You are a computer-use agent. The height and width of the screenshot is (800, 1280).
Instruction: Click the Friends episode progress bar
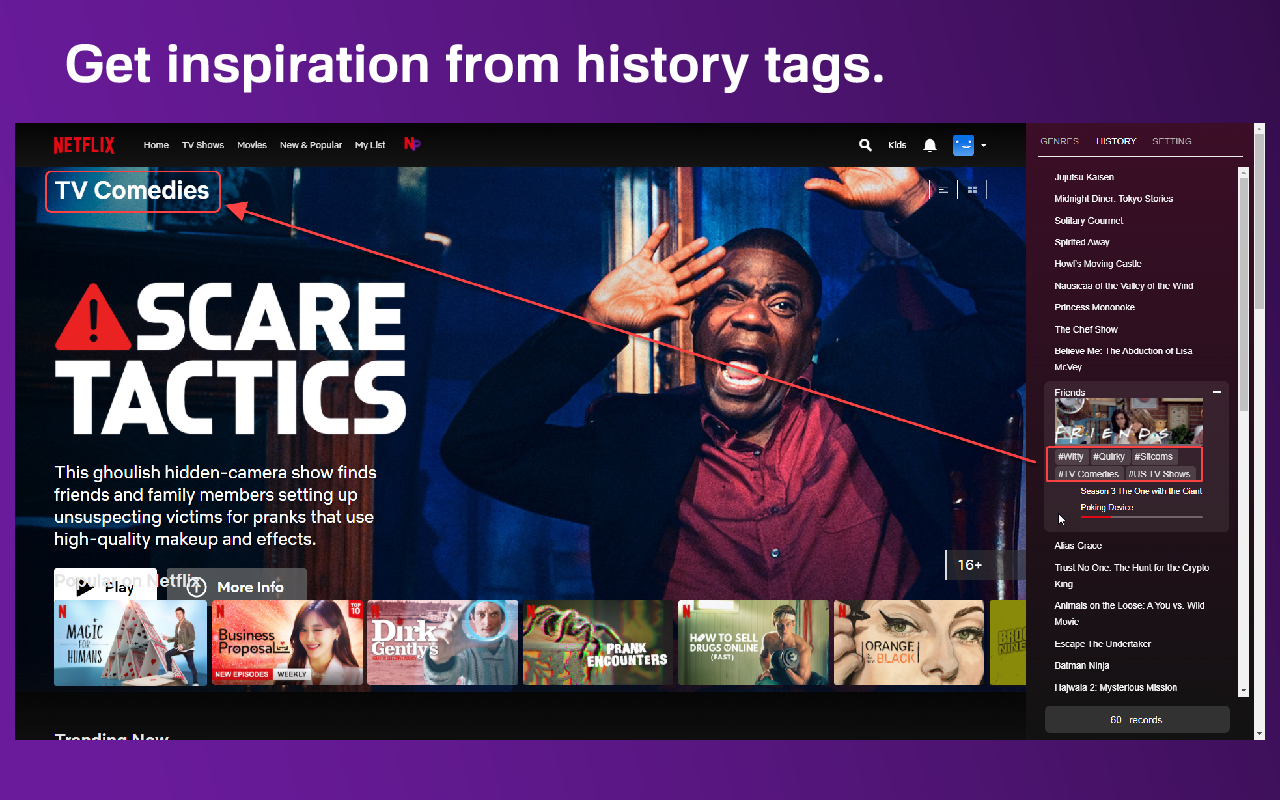pos(1141,517)
